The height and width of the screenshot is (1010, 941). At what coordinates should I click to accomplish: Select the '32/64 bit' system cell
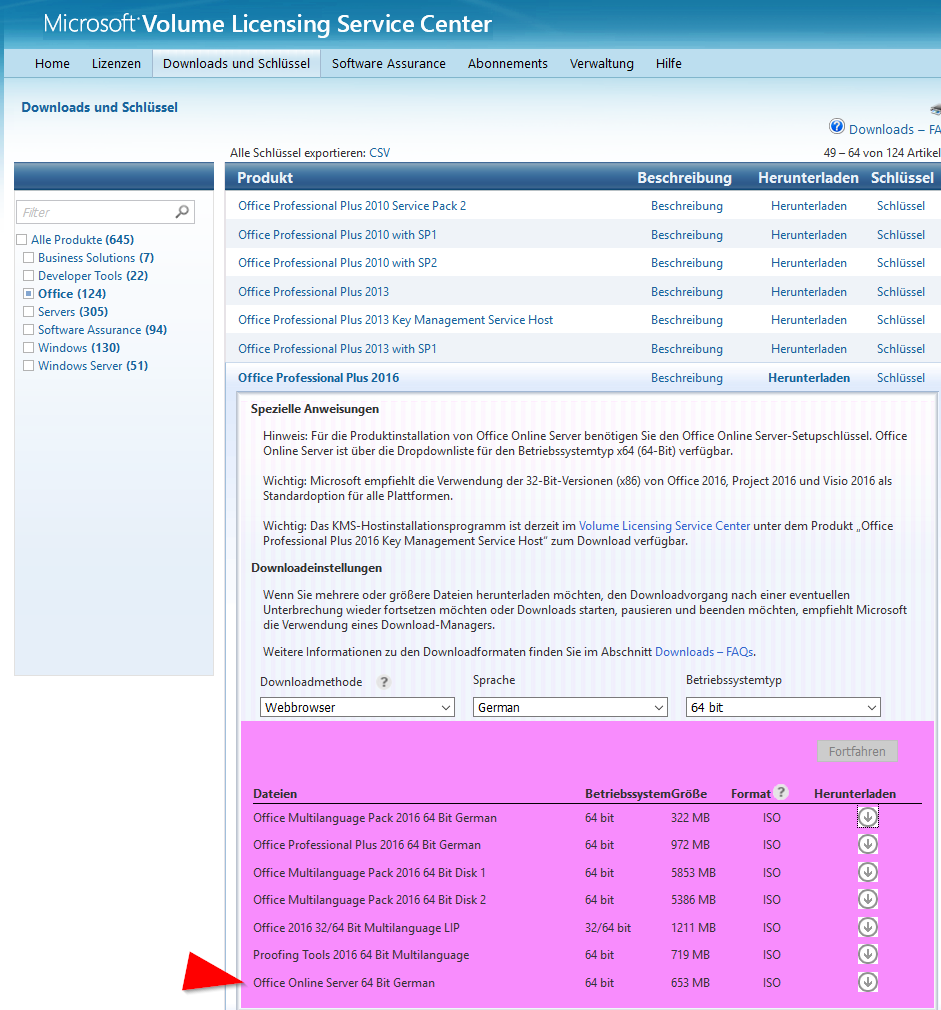pos(608,928)
